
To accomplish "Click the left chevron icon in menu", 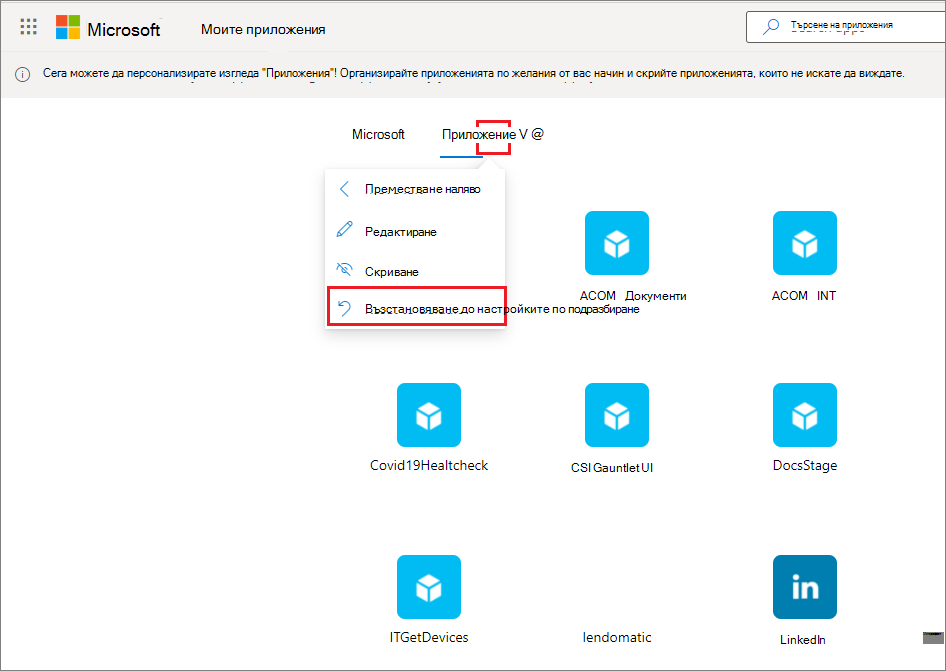I will pyautogui.click(x=344, y=189).
